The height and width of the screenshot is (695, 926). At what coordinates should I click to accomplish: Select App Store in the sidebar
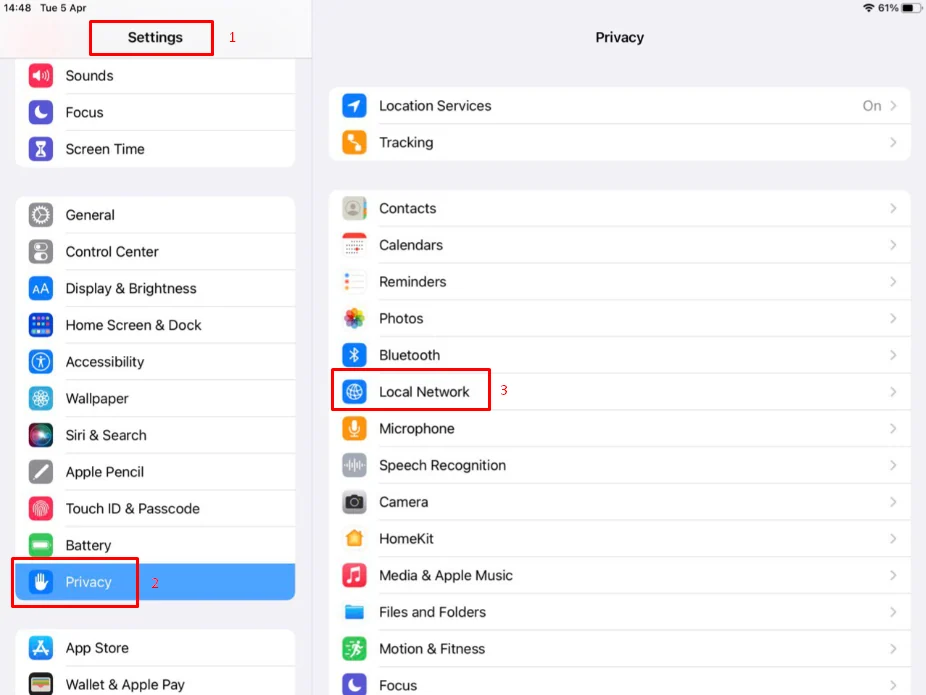[155, 648]
